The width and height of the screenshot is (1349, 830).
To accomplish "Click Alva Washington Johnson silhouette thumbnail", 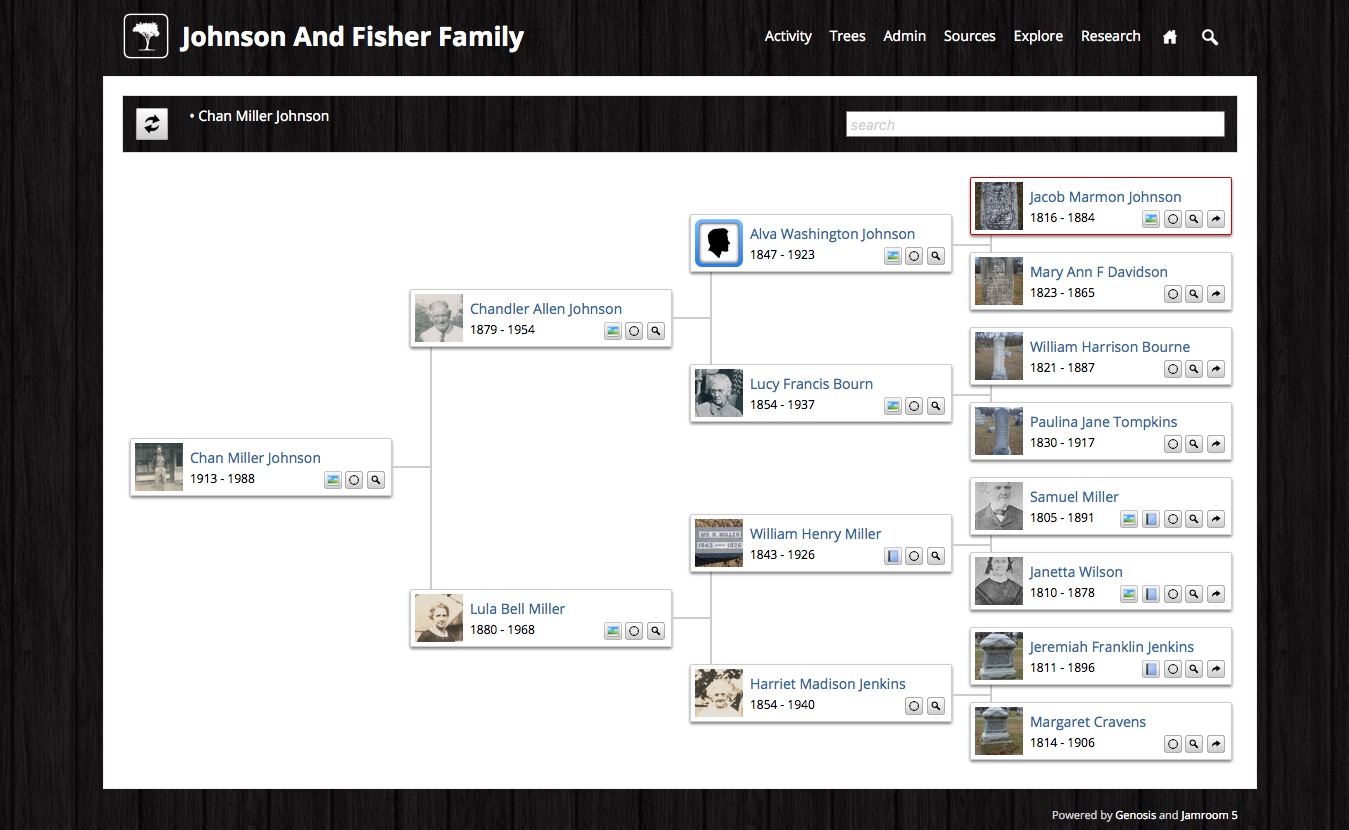I will click(719, 243).
